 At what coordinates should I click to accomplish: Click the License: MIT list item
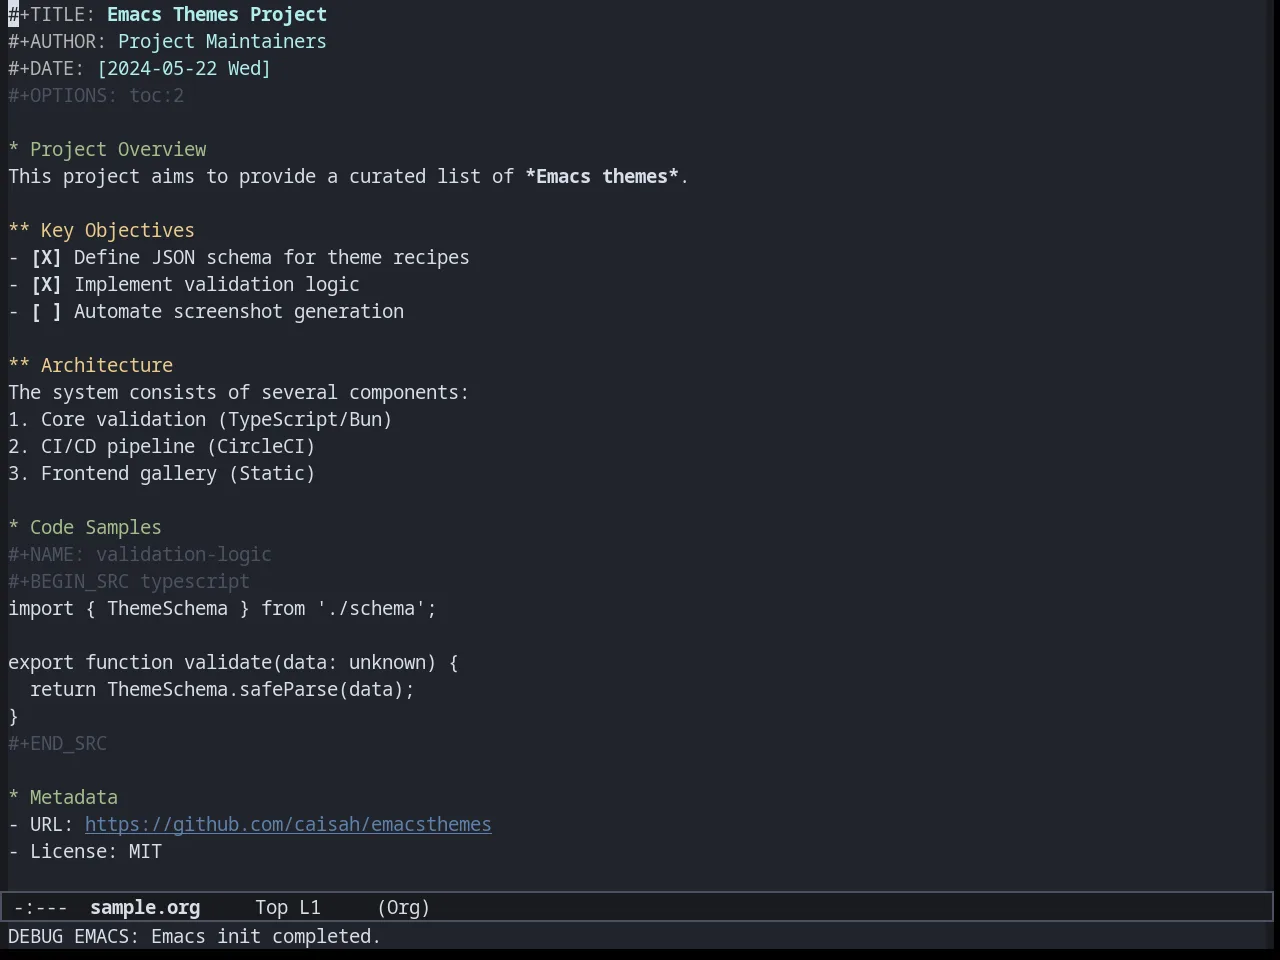click(85, 852)
